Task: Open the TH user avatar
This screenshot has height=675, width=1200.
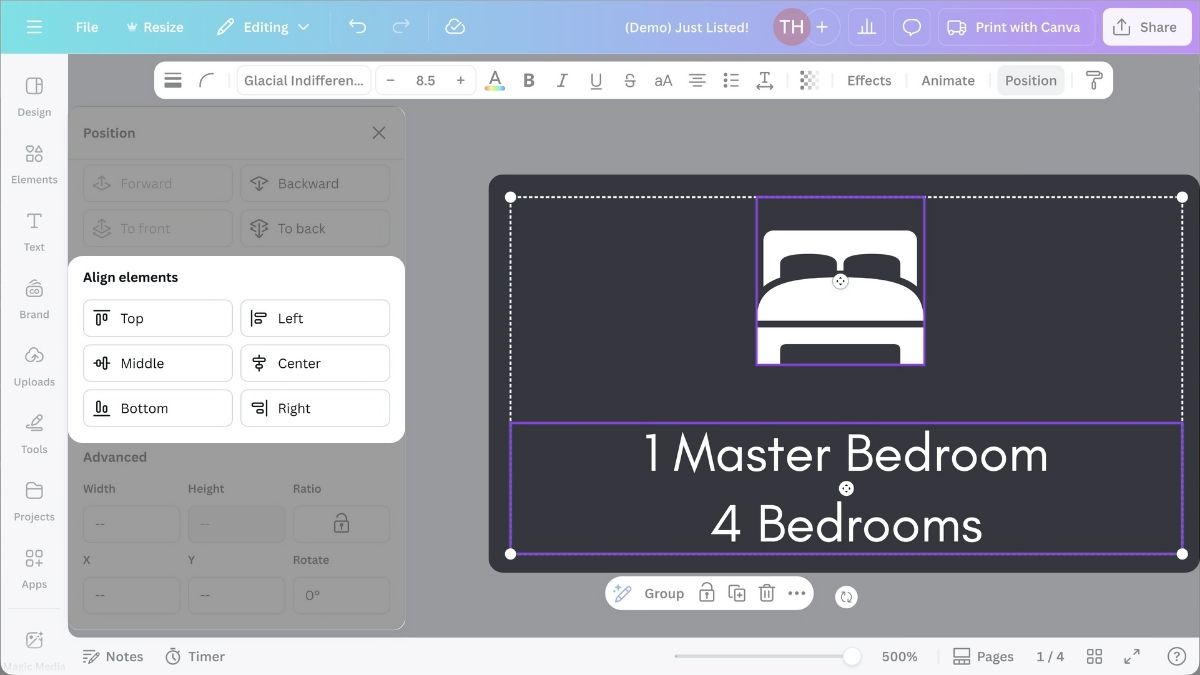Action: coord(791,27)
